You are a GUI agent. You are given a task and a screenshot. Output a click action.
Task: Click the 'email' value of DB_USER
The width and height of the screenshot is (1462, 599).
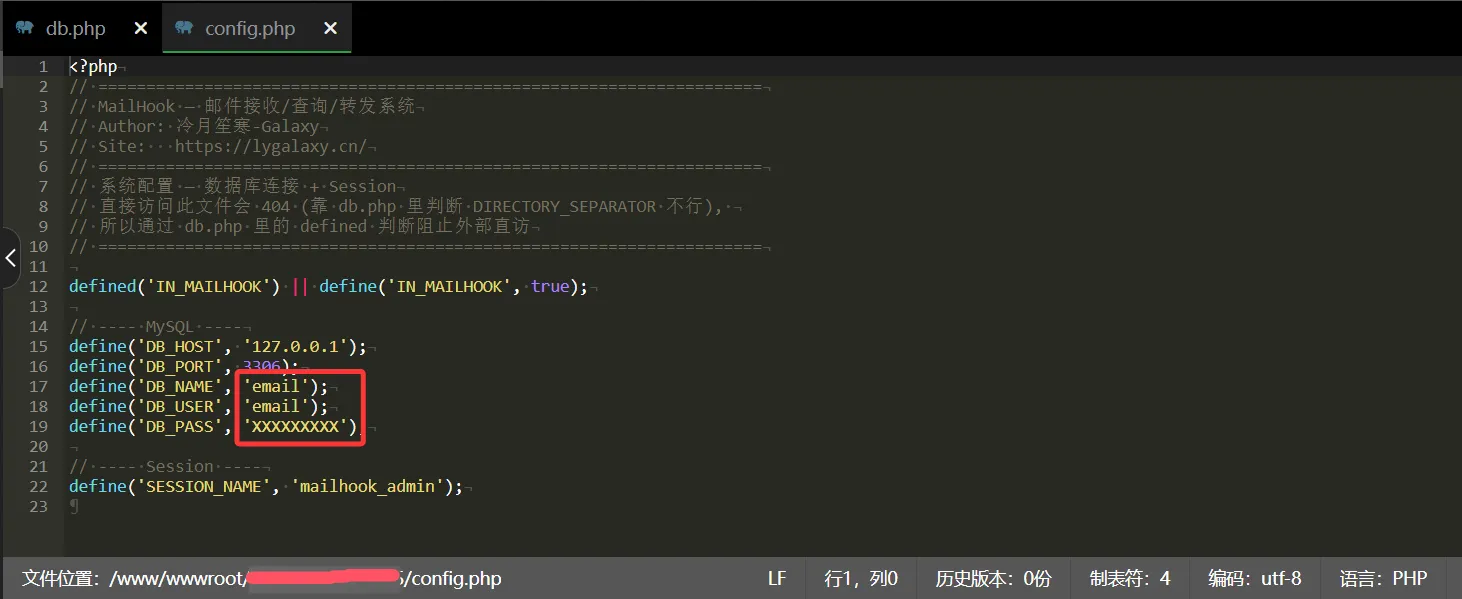[276, 406]
